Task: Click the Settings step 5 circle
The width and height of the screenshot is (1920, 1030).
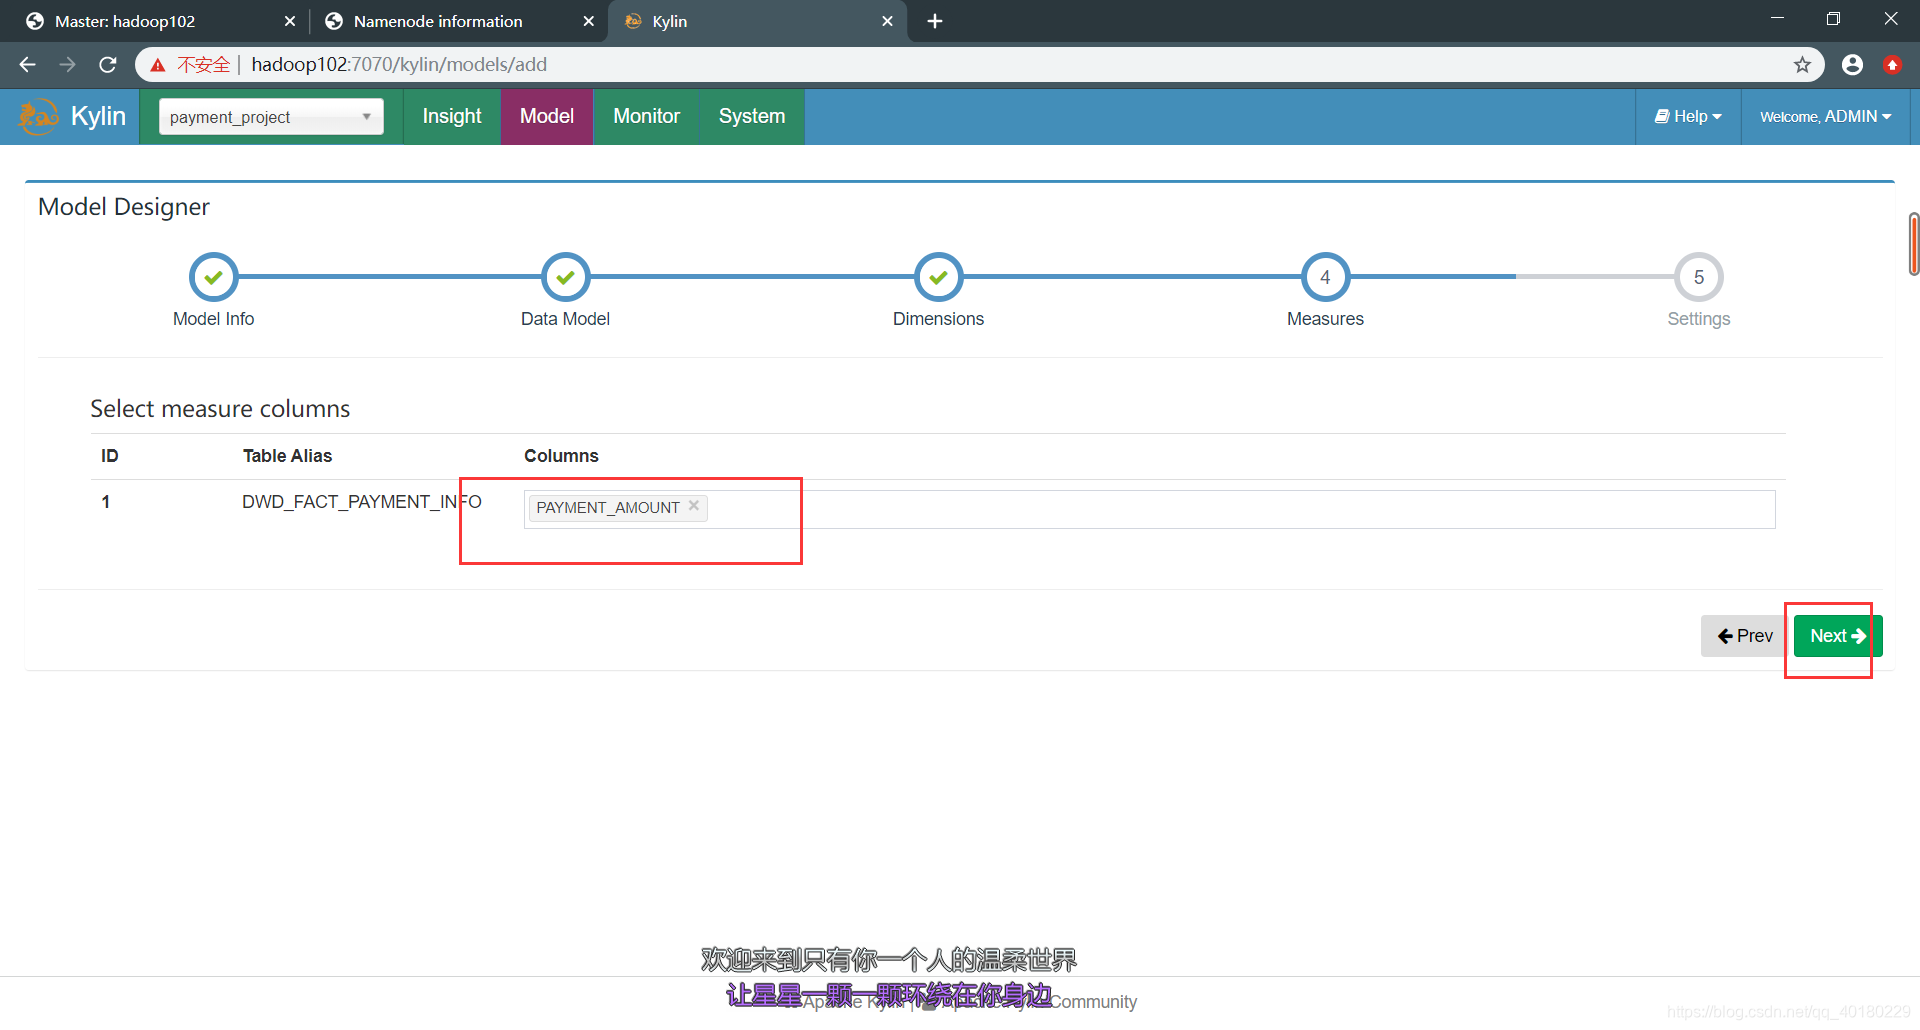Action: click(x=1698, y=277)
